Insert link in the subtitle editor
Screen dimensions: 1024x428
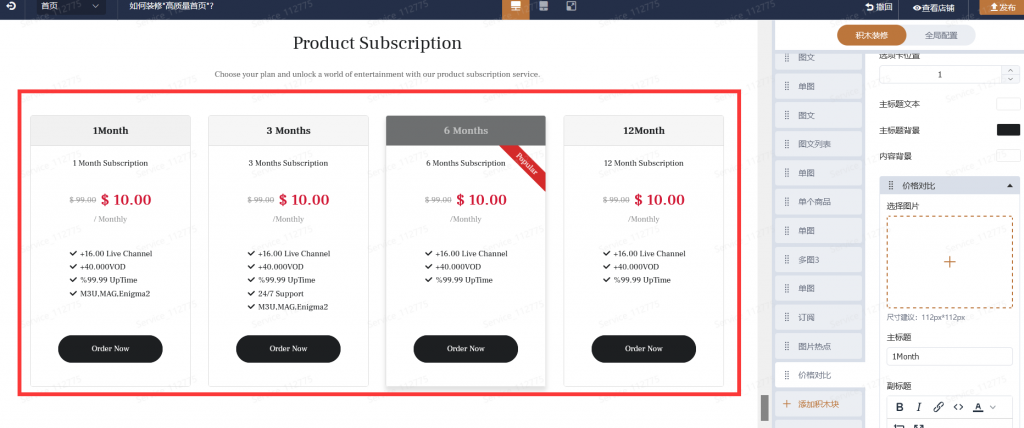[938, 407]
